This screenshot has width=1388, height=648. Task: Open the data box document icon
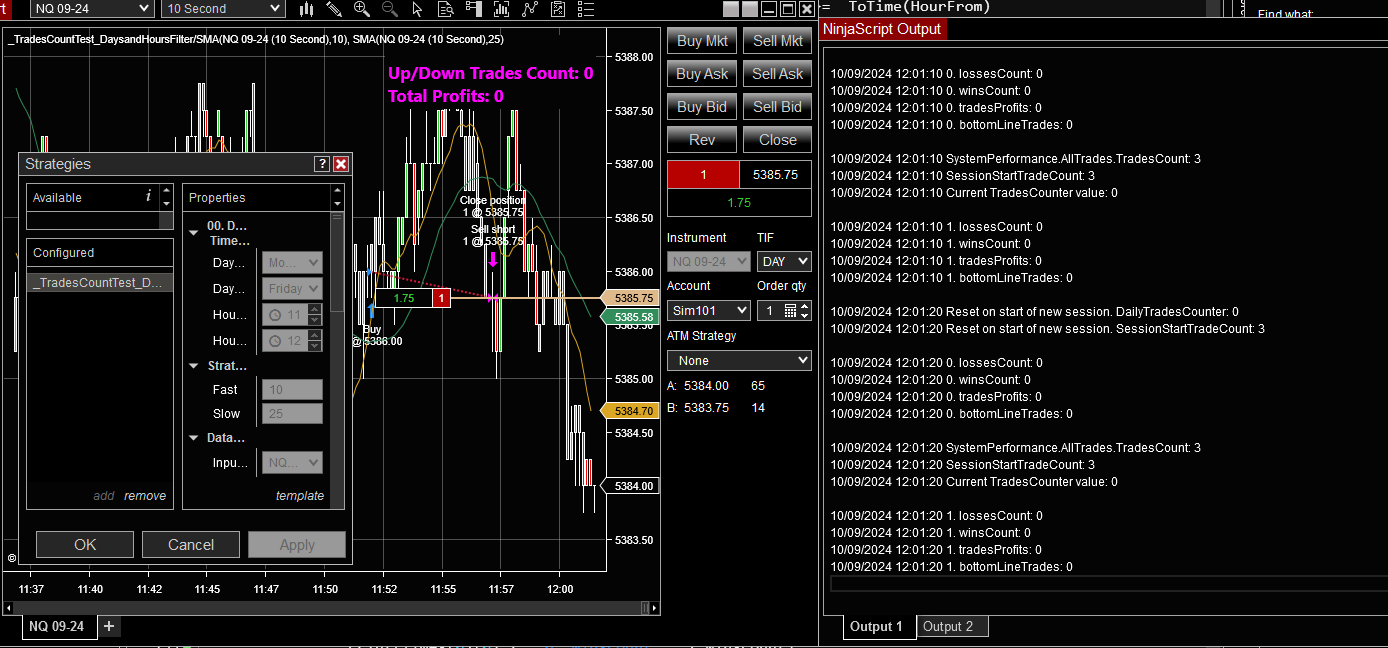point(445,9)
